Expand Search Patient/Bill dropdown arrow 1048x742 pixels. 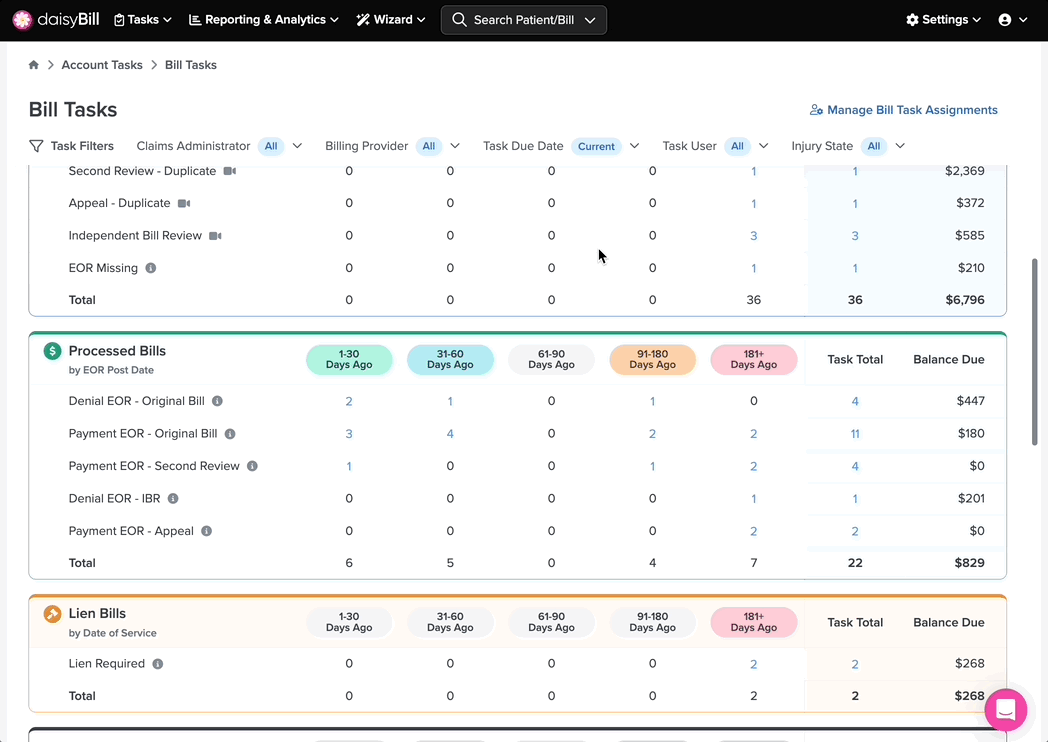[x=590, y=20]
